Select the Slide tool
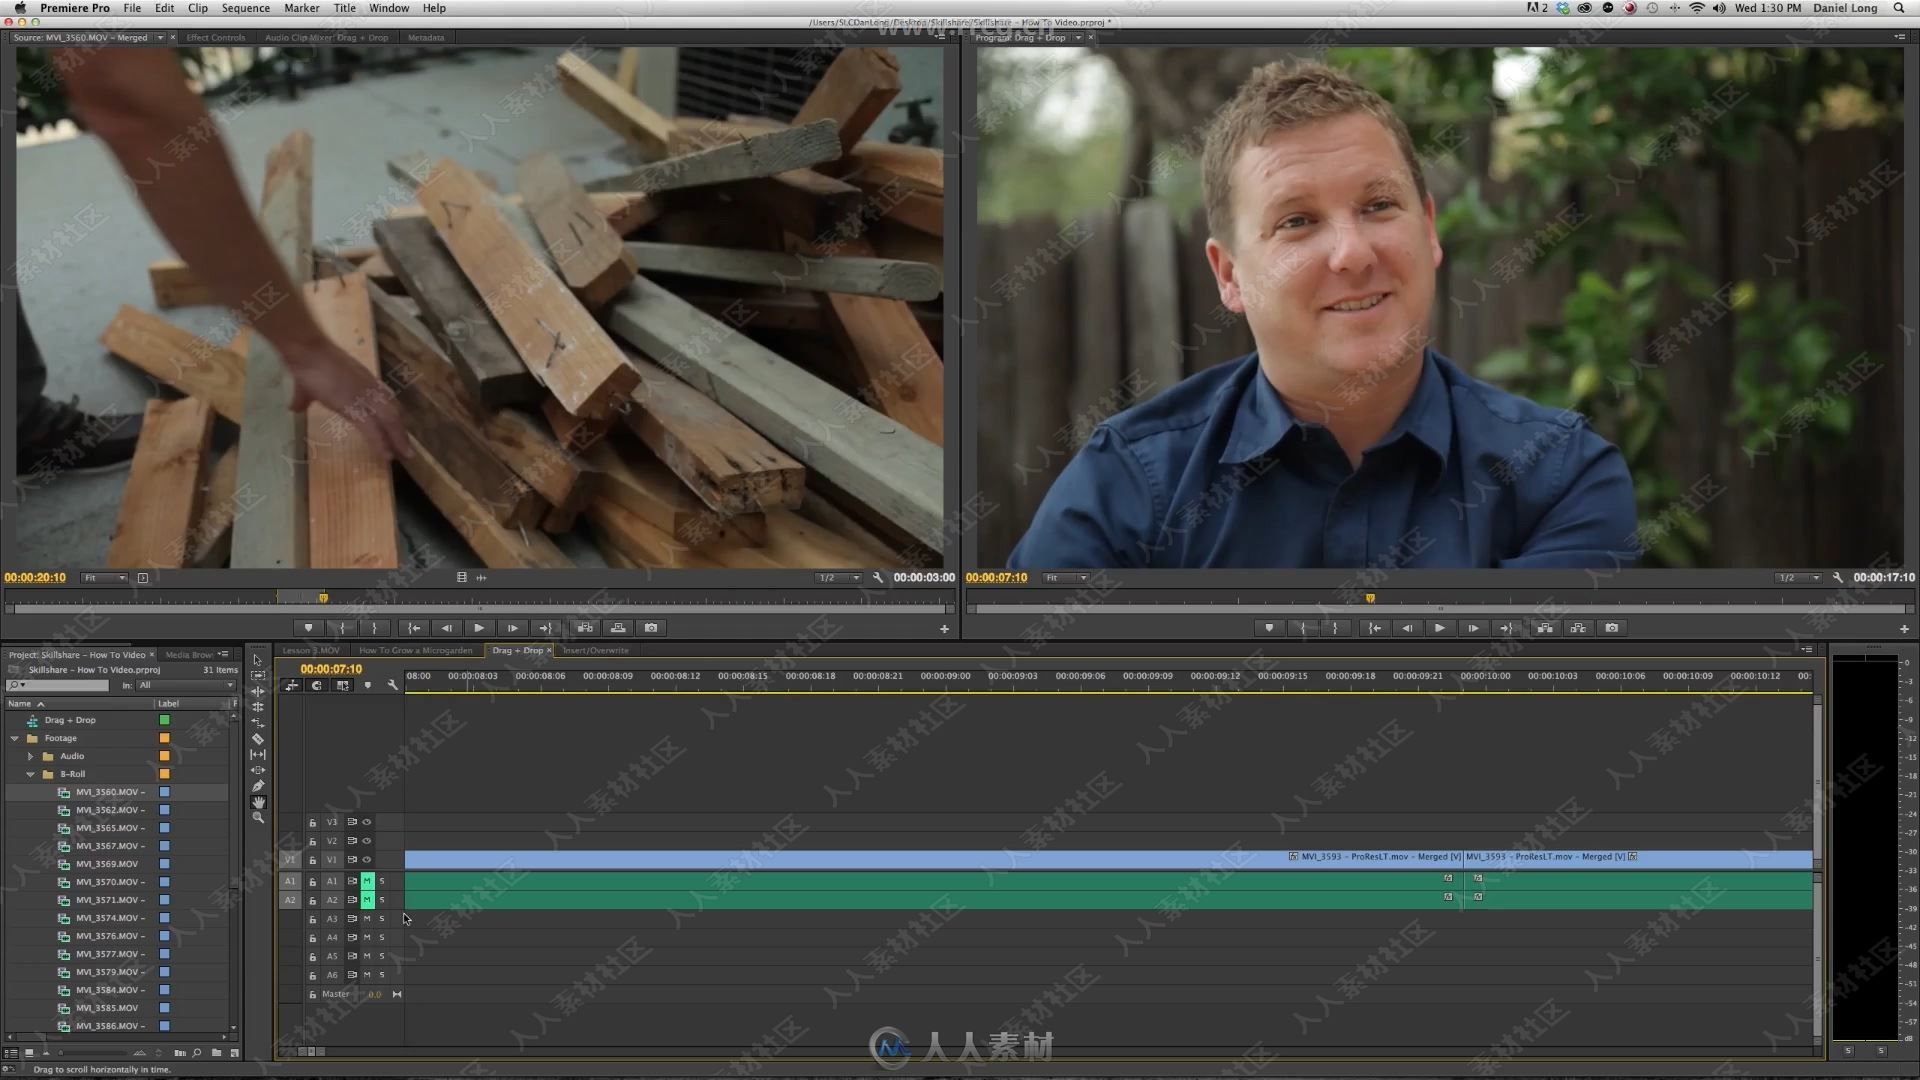Screen dimensions: 1920x1080 pyautogui.click(x=257, y=771)
